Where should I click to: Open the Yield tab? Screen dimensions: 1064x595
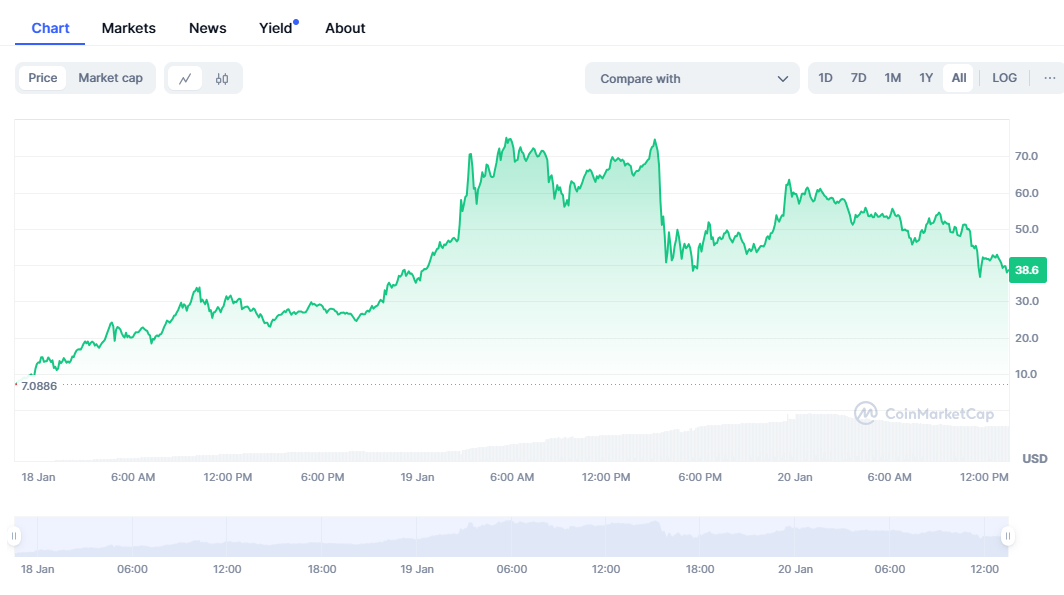point(276,28)
